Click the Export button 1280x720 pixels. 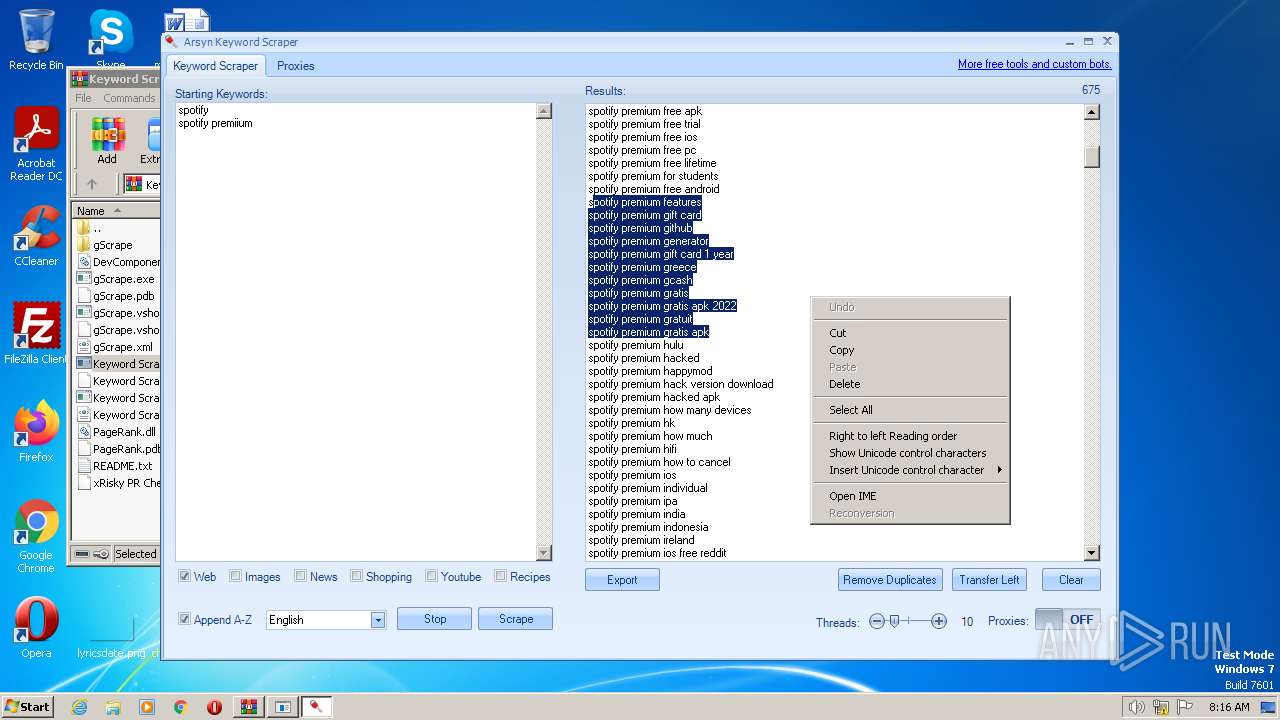click(x=622, y=580)
